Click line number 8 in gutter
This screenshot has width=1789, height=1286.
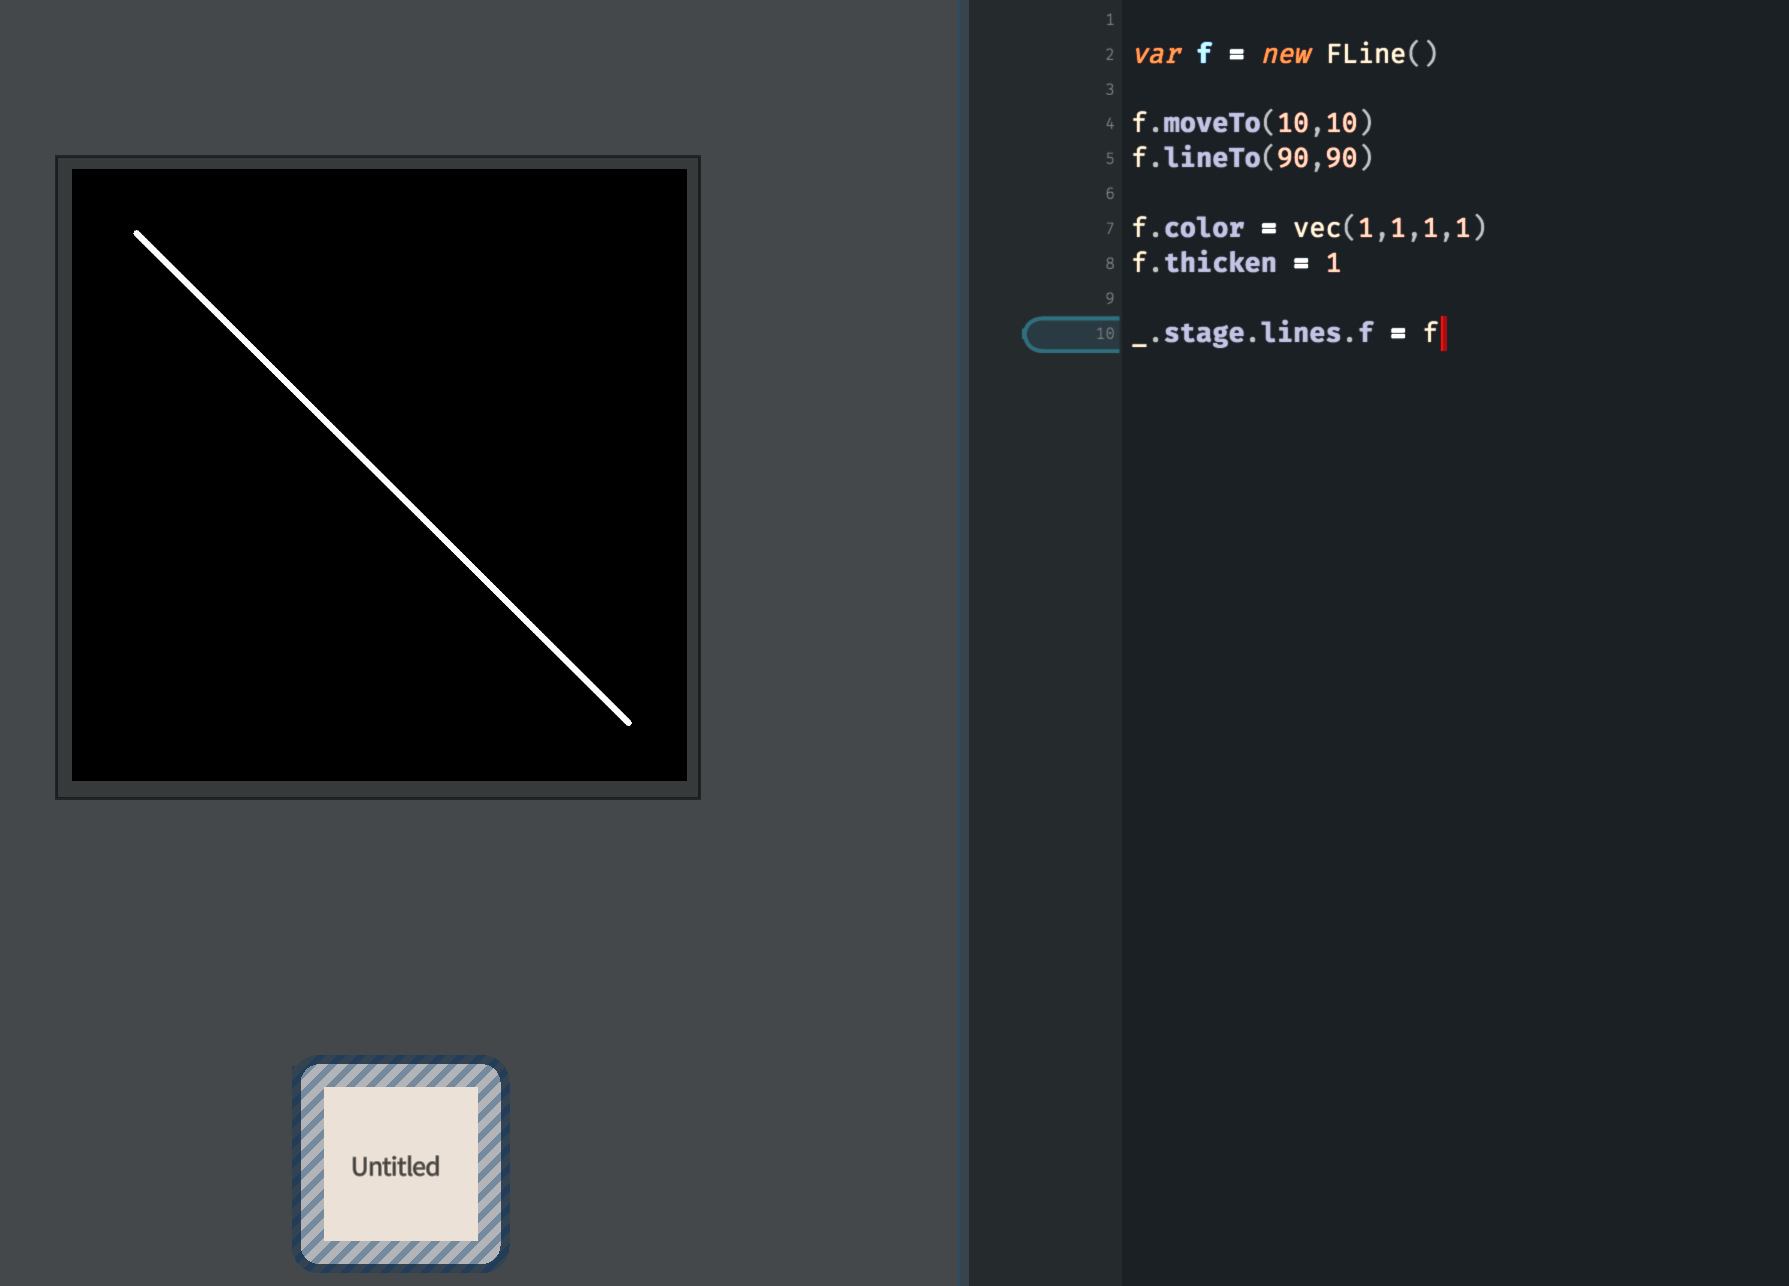point(1109,264)
